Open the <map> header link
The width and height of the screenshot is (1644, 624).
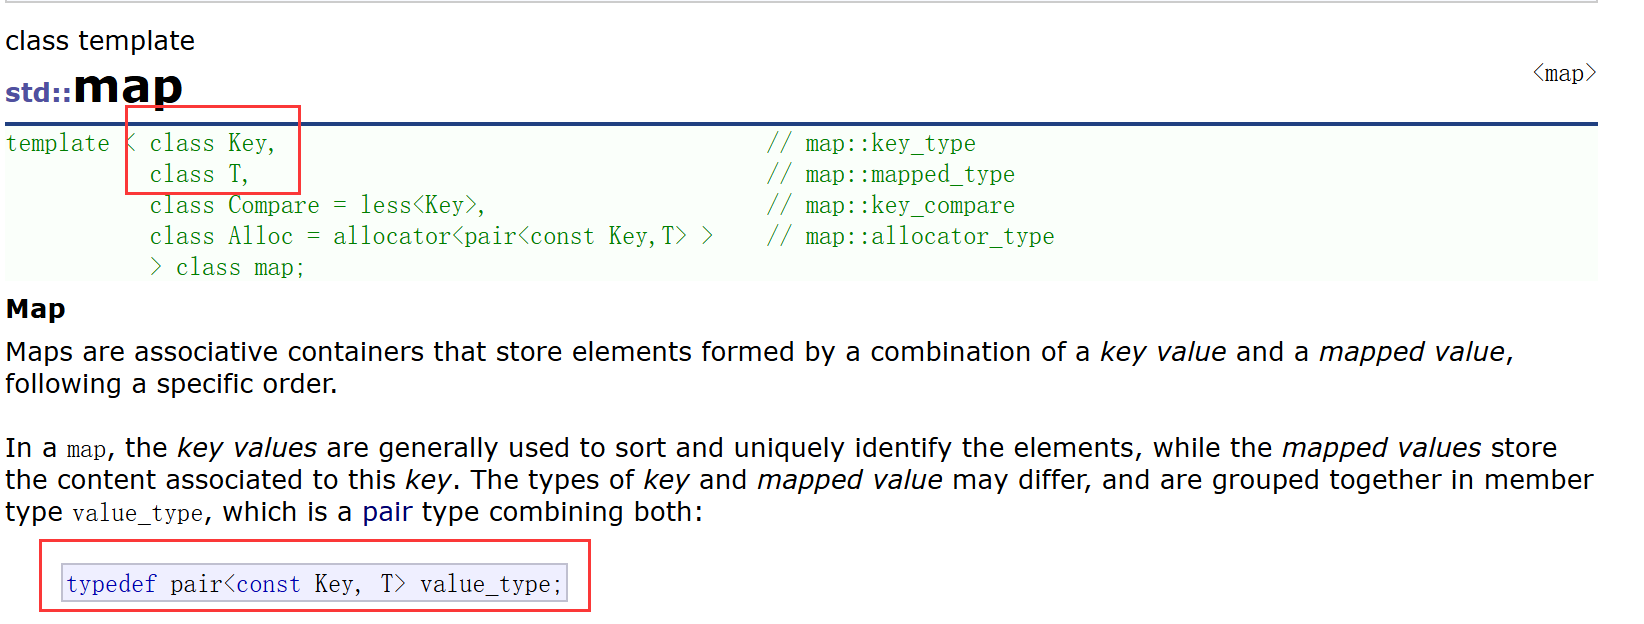click(1564, 73)
